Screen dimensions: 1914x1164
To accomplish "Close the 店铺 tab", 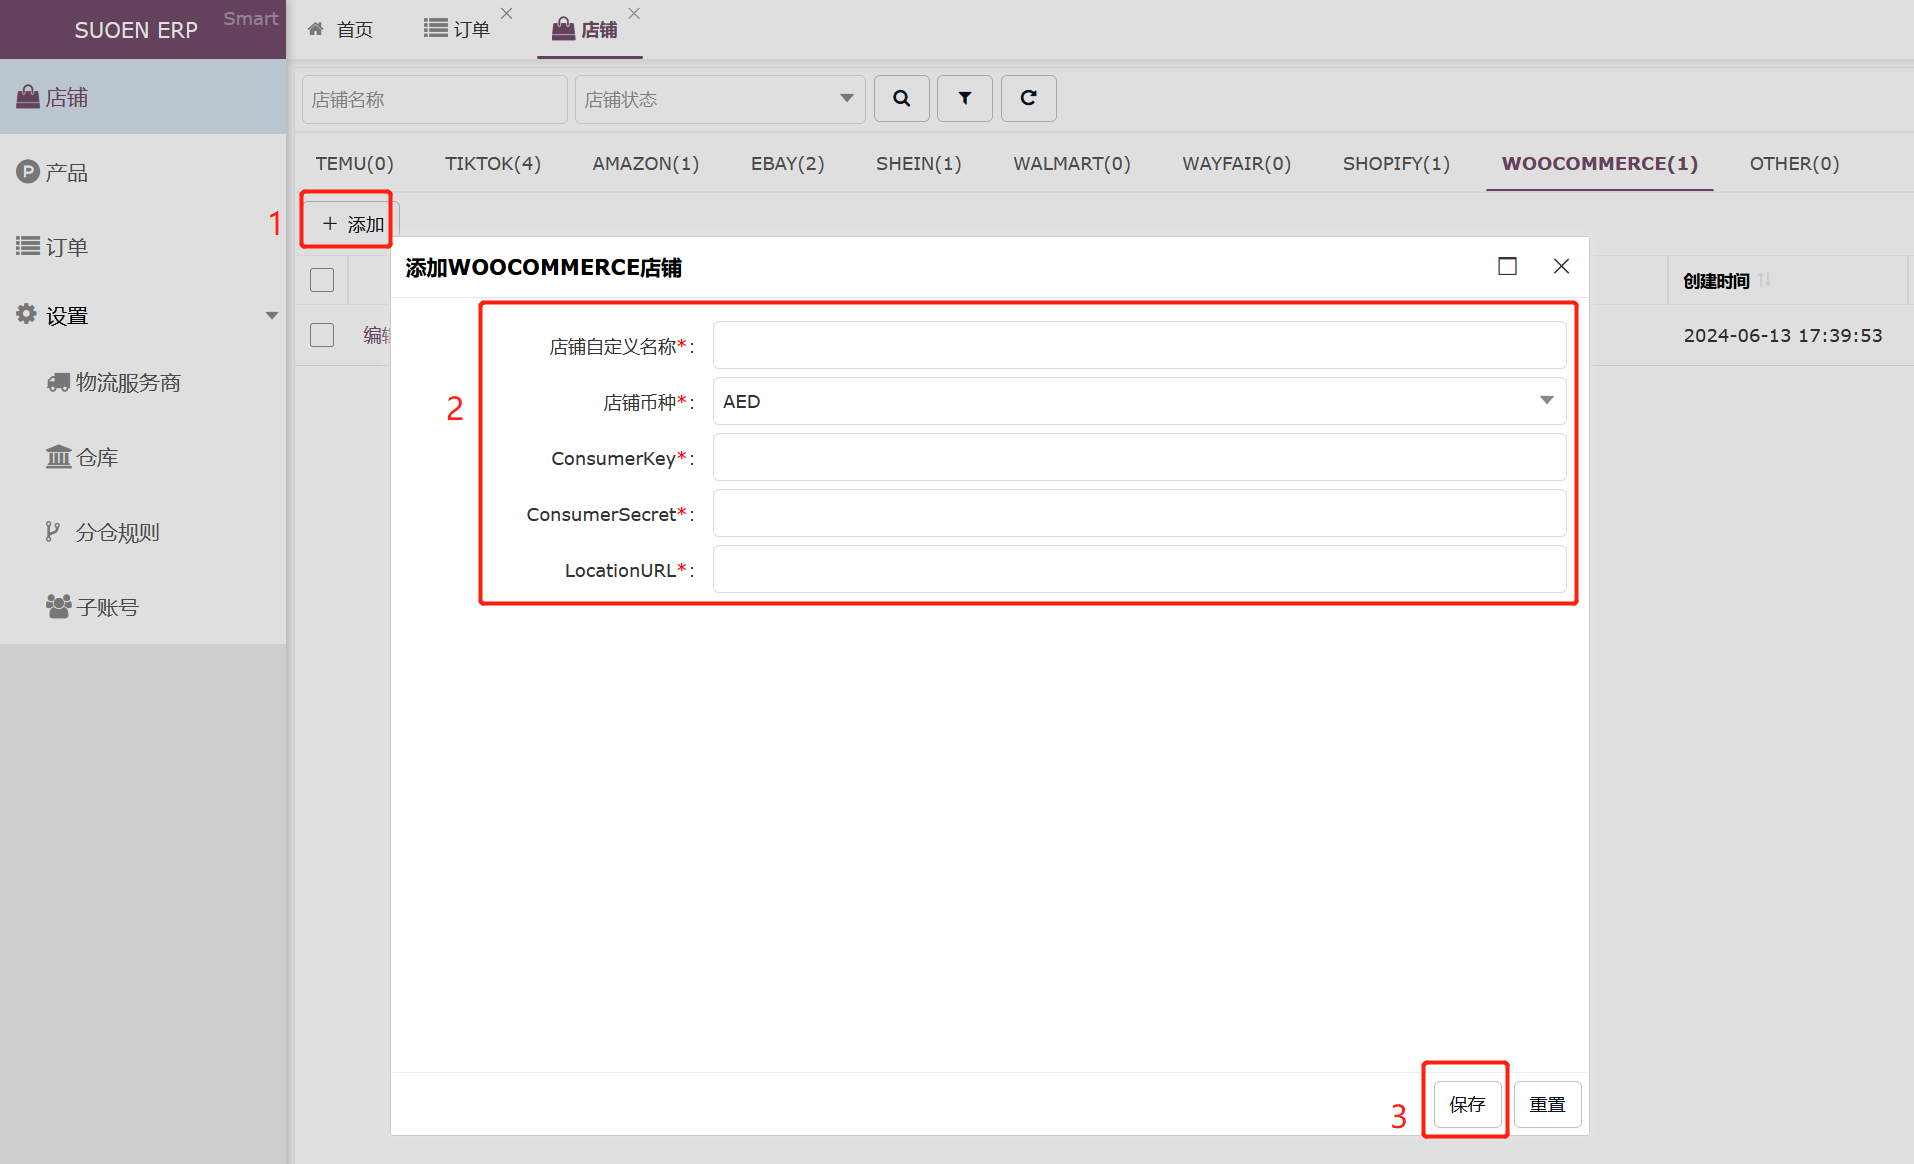I will pyautogui.click(x=633, y=13).
